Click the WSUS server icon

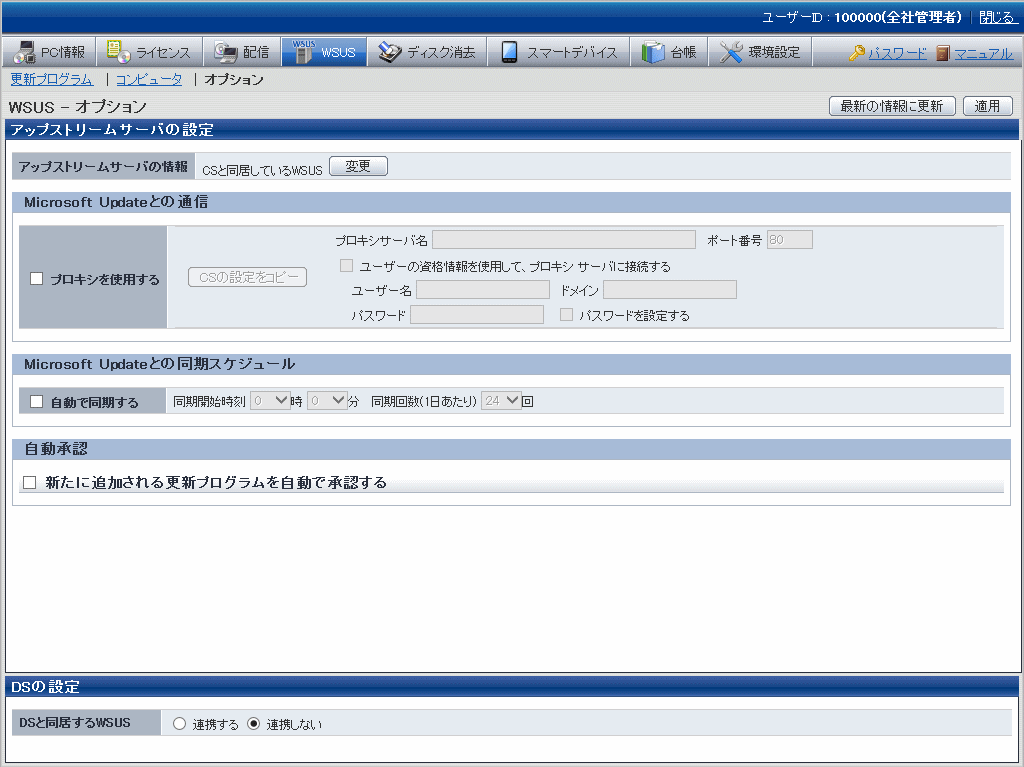coord(303,52)
